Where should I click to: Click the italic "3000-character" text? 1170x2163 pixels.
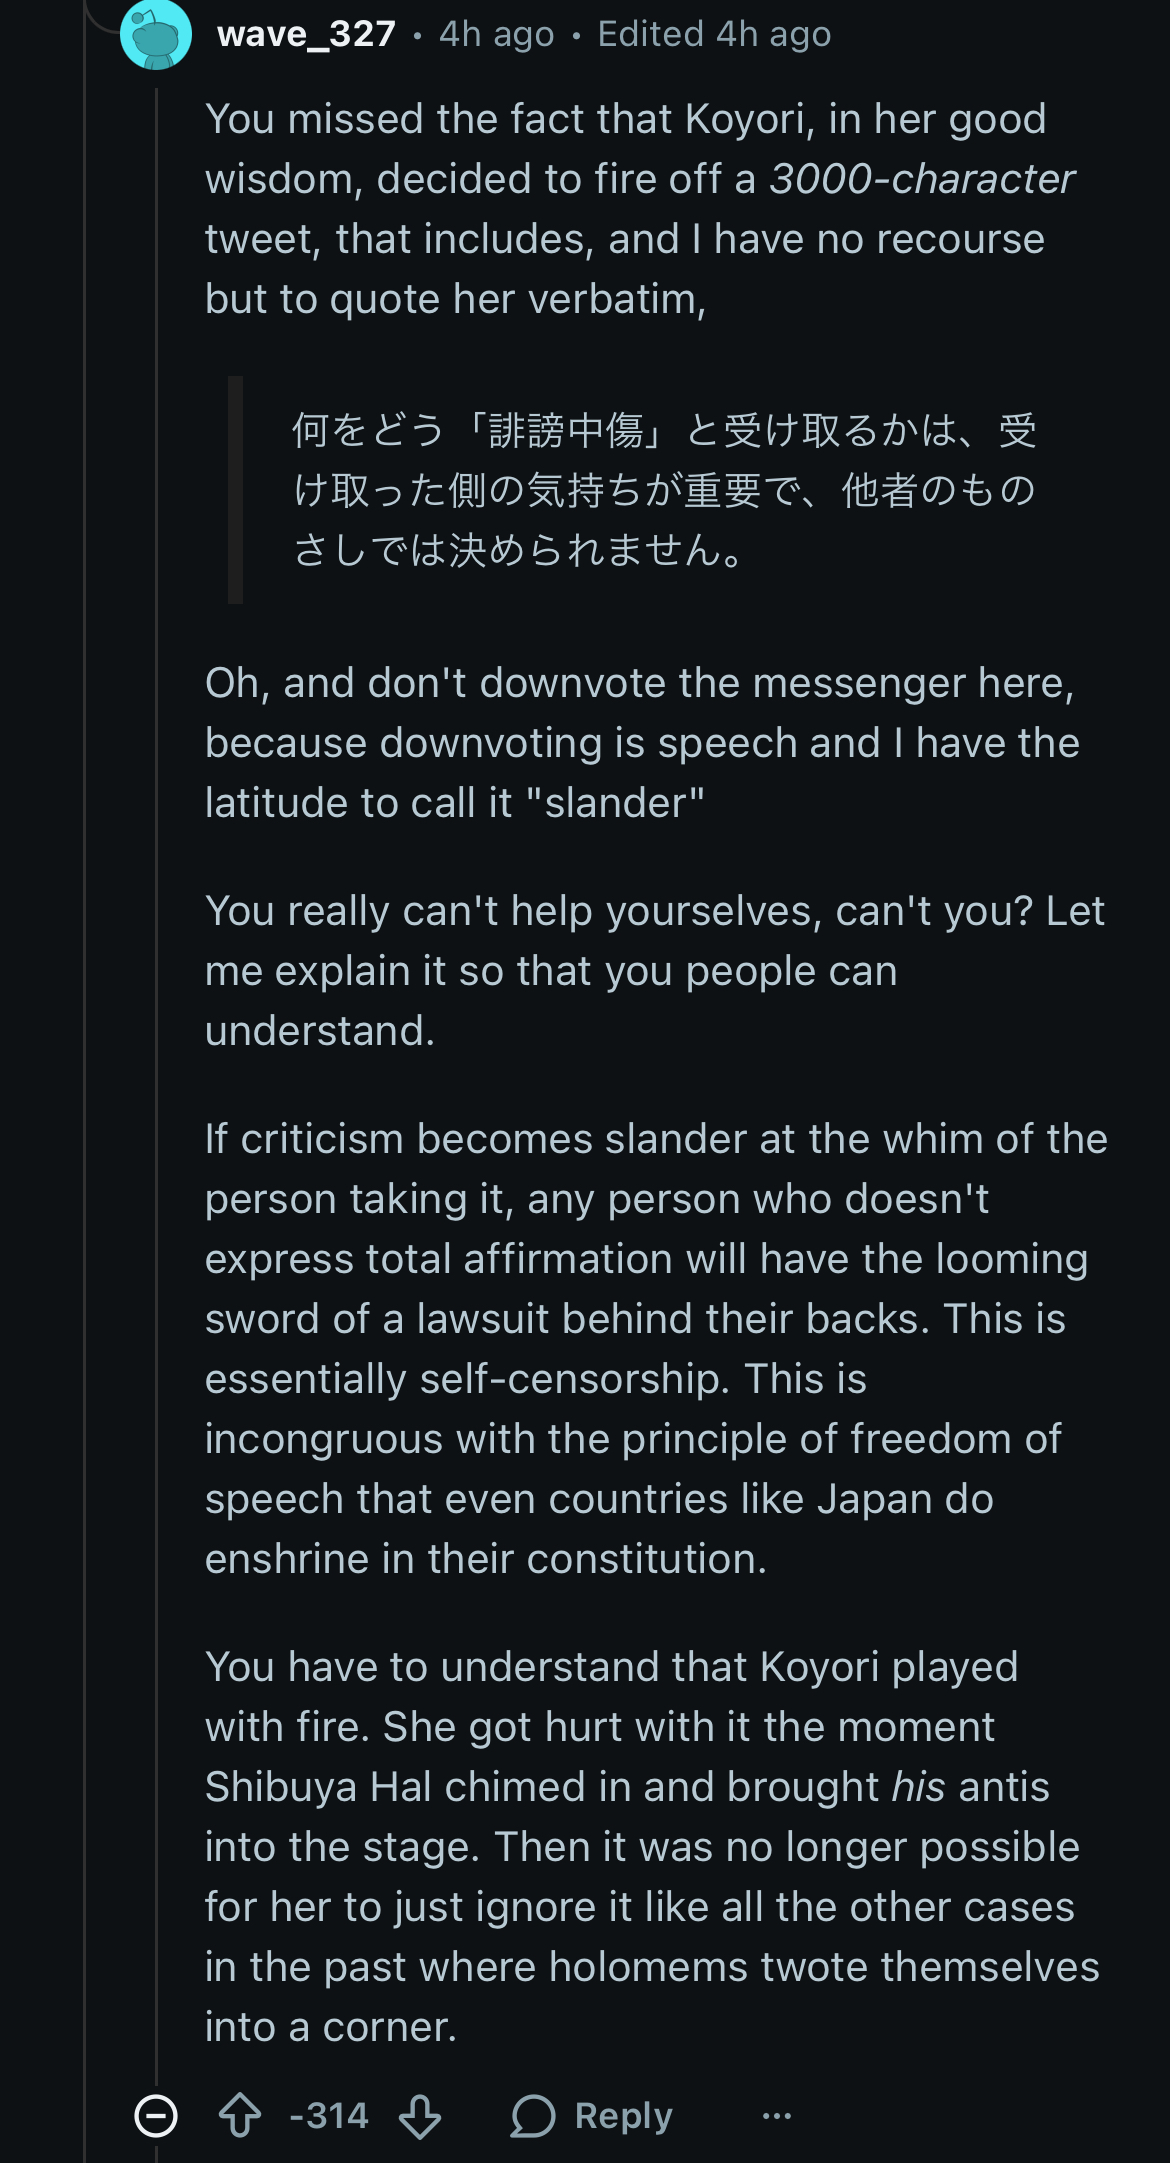click(921, 179)
